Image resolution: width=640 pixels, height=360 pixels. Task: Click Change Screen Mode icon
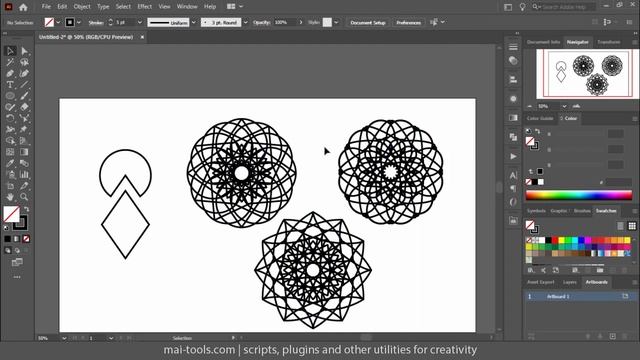17,262
